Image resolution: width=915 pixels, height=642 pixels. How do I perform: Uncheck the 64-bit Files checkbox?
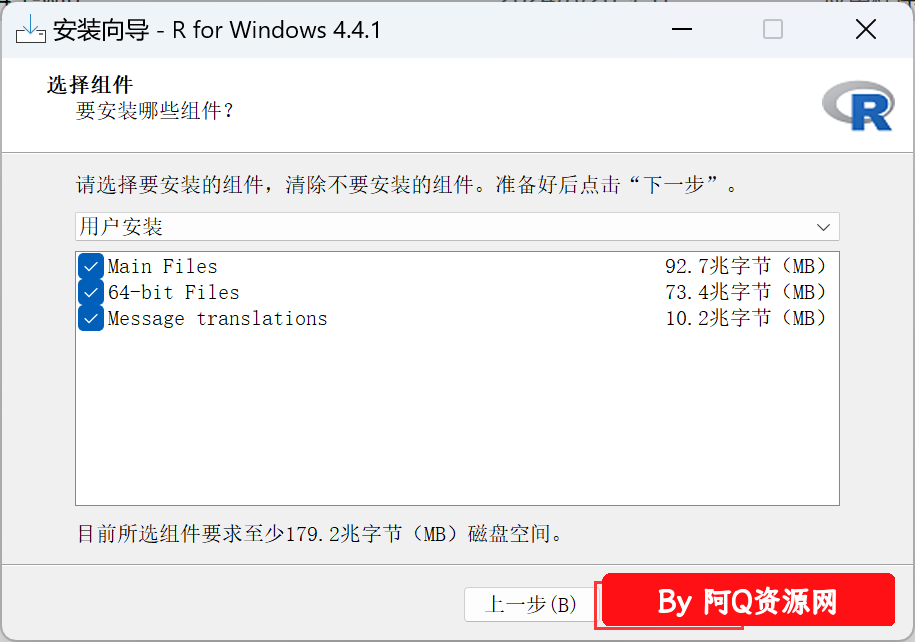(90, 292)
